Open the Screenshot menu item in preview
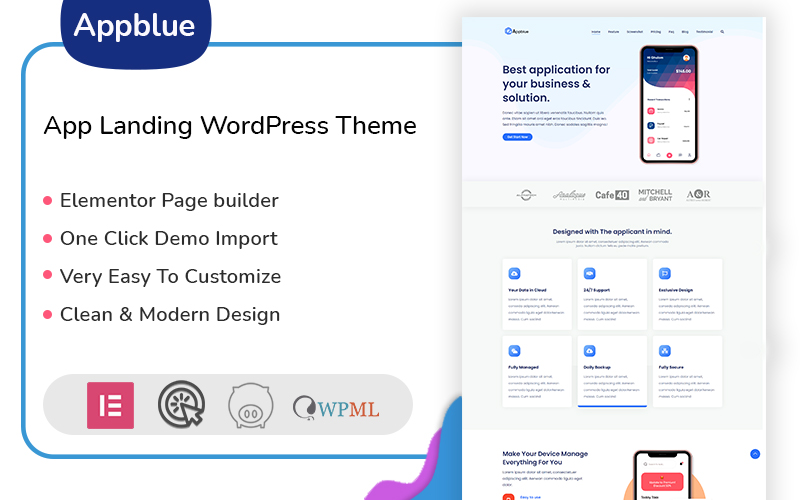 coord(635,32)
